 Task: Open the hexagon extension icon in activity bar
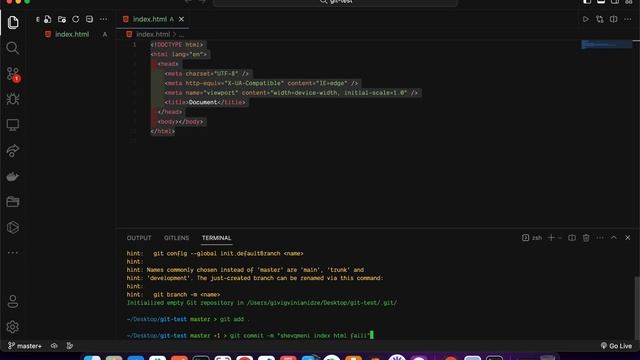13,227
